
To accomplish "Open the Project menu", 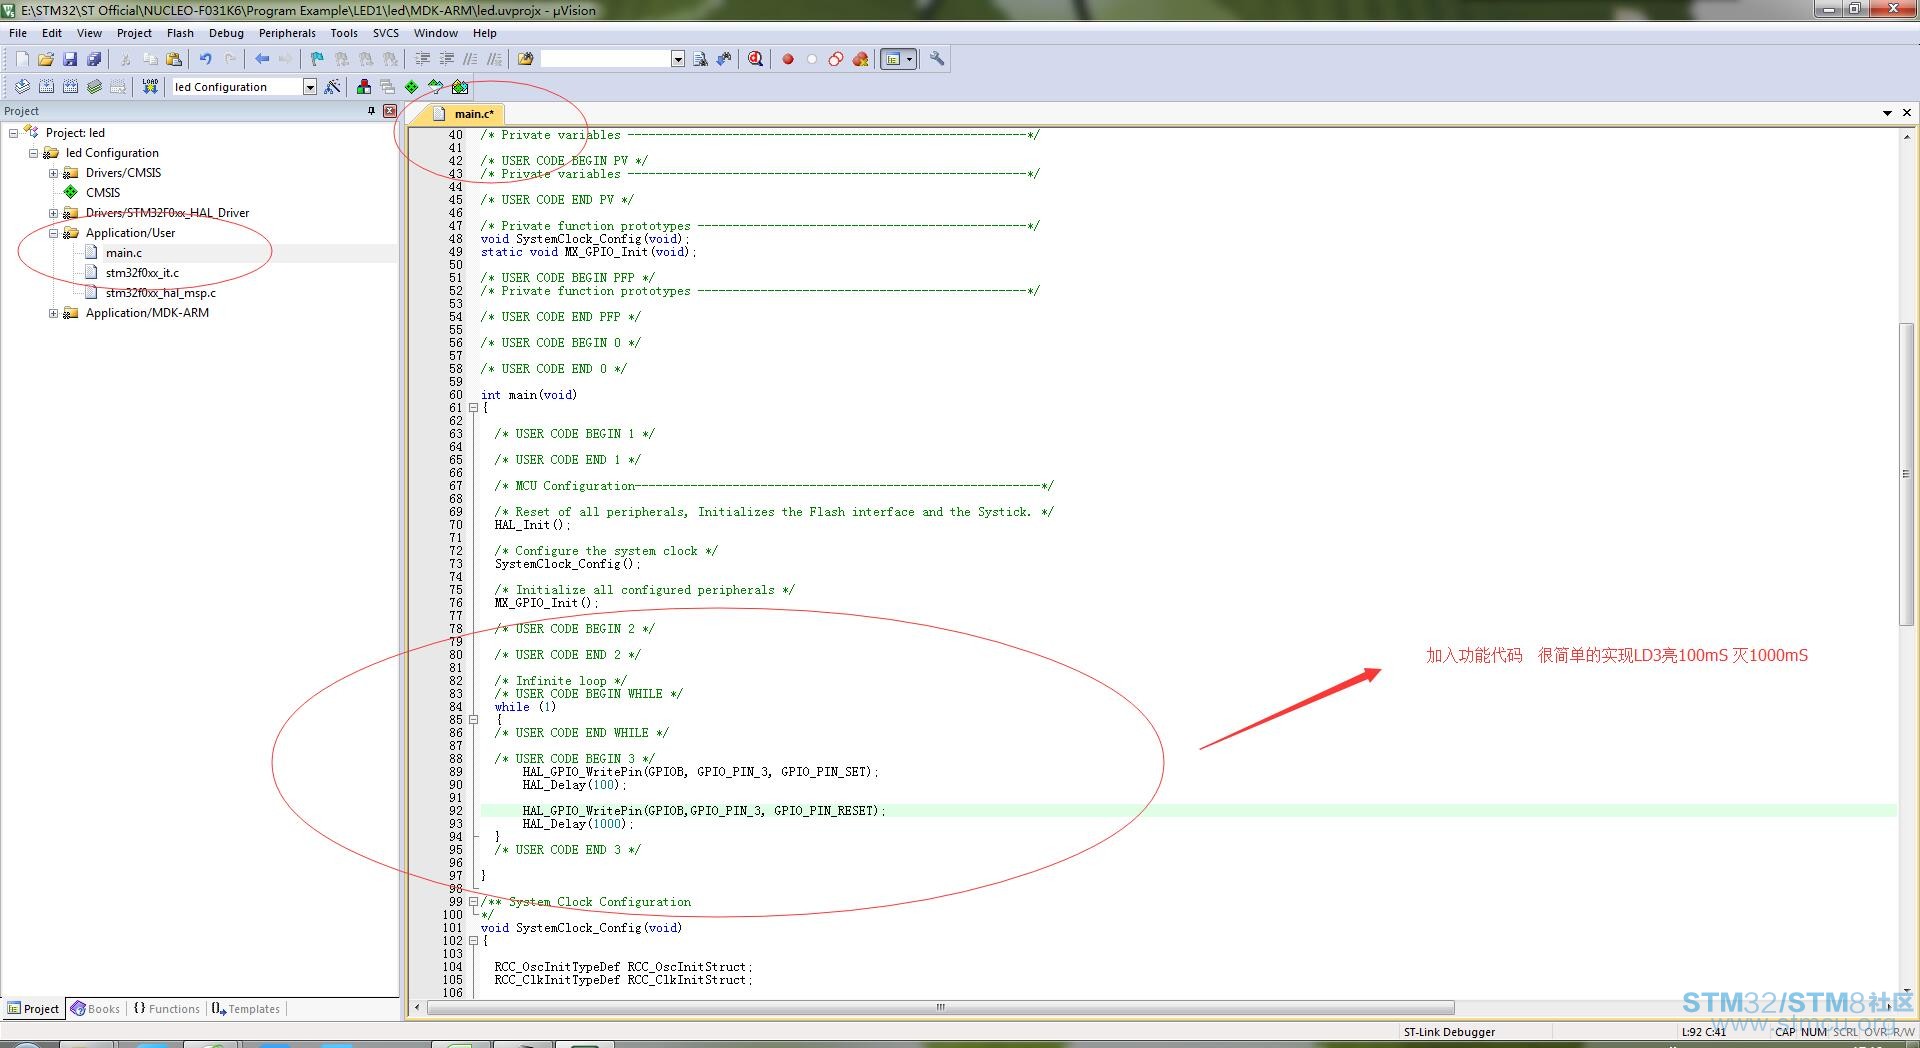I will (134, 33).
